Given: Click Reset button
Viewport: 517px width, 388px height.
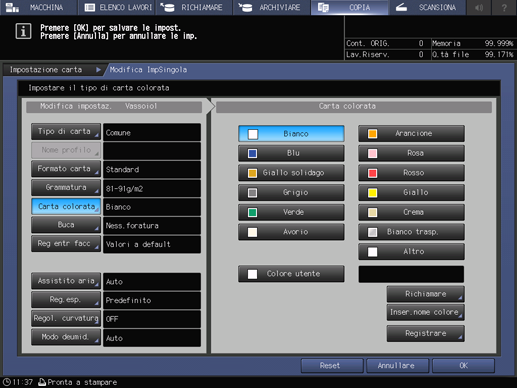Looking at the screenshot, I should (332, 366).
